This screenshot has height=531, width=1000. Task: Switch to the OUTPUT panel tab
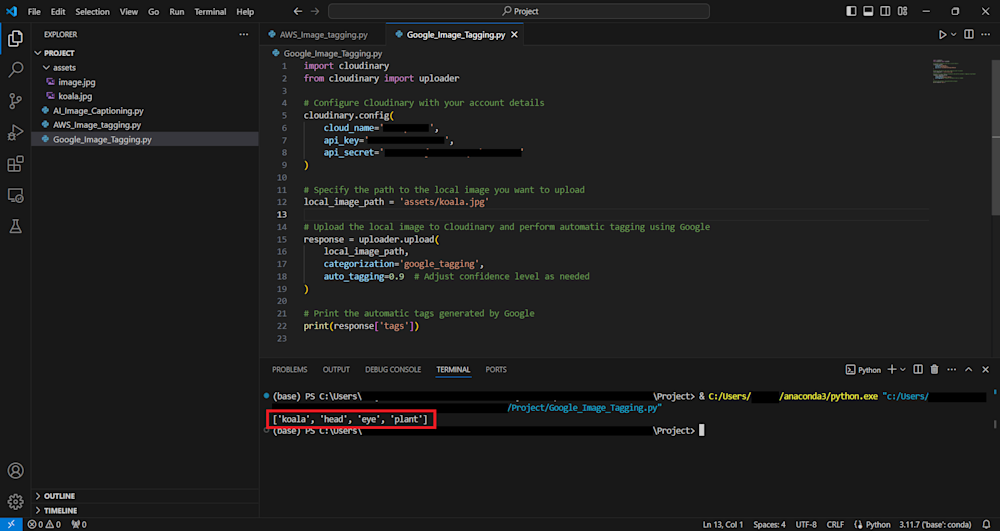click(336, 370)
